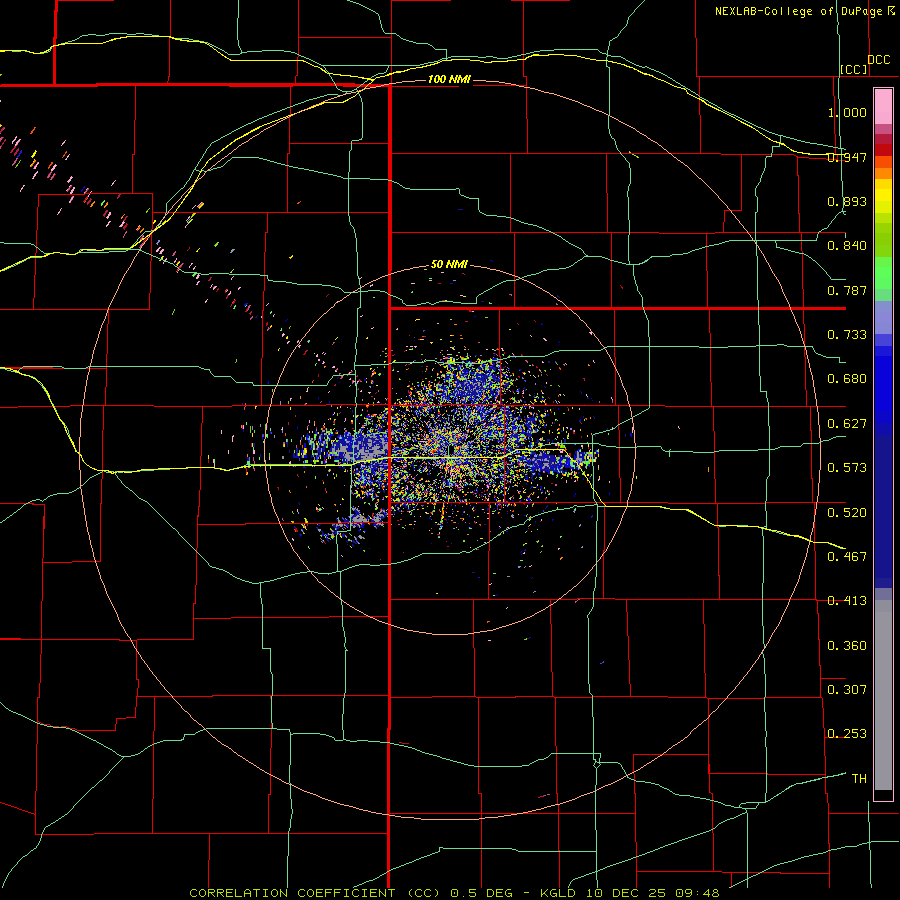This screenshot has width=900, height=900.
Task: Pick the 0.467 scale value
Action: (x=847, y=556)
